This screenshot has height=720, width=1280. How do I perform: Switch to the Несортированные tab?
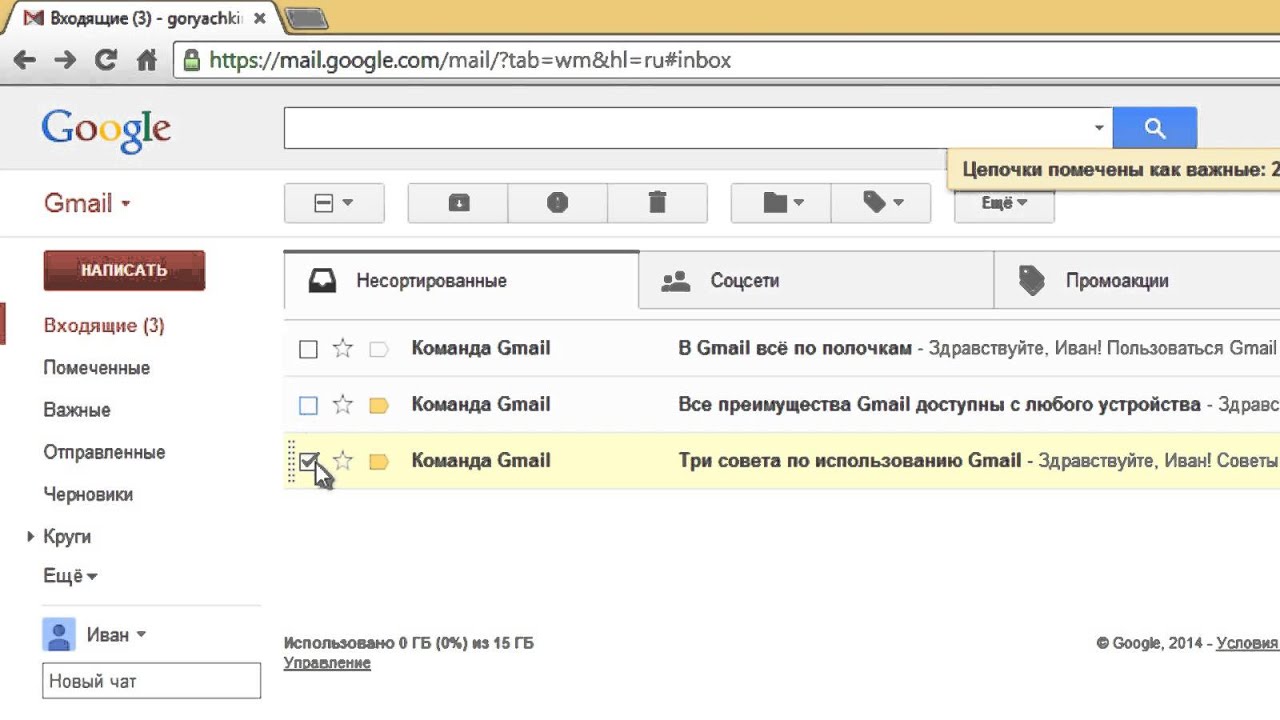[461, 280]
